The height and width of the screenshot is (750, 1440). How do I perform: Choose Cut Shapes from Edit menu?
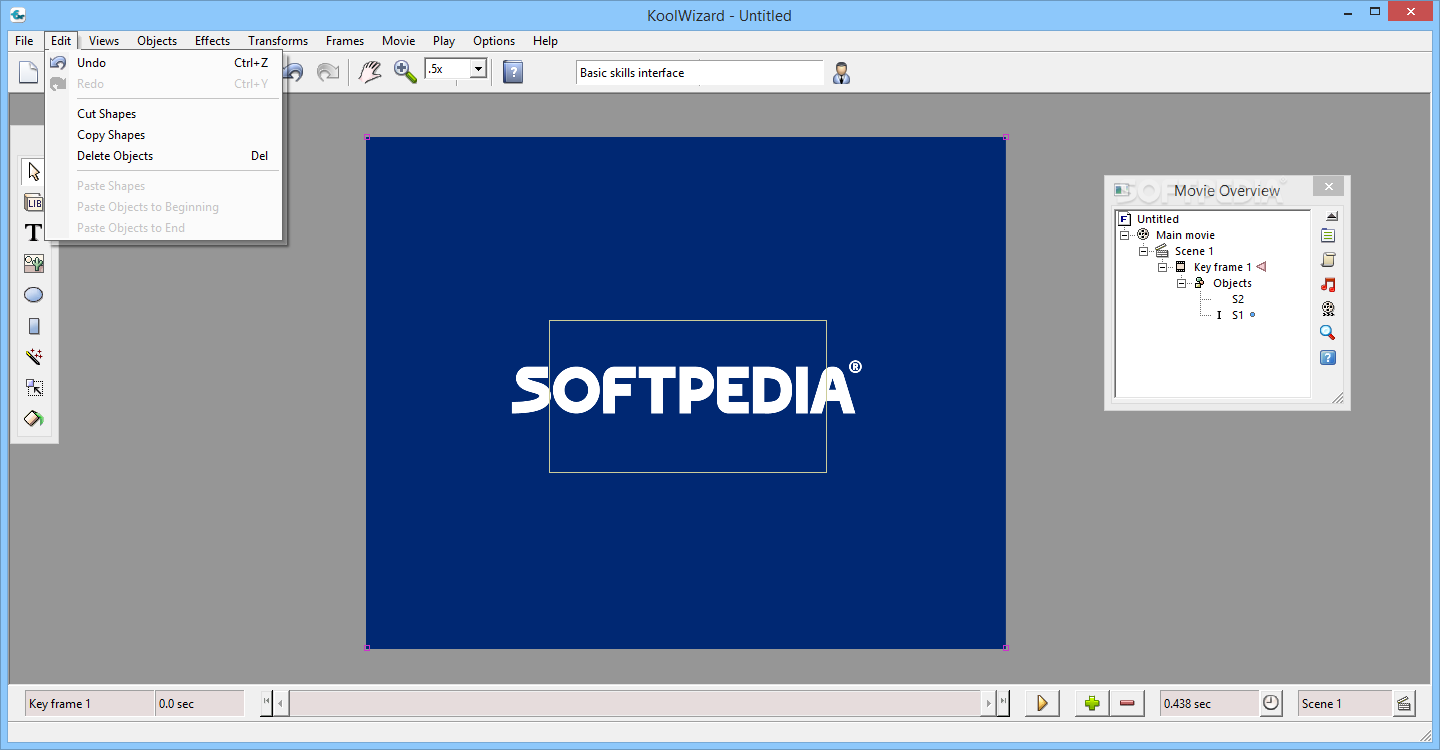pyautogui.click(x=165, y=114)
